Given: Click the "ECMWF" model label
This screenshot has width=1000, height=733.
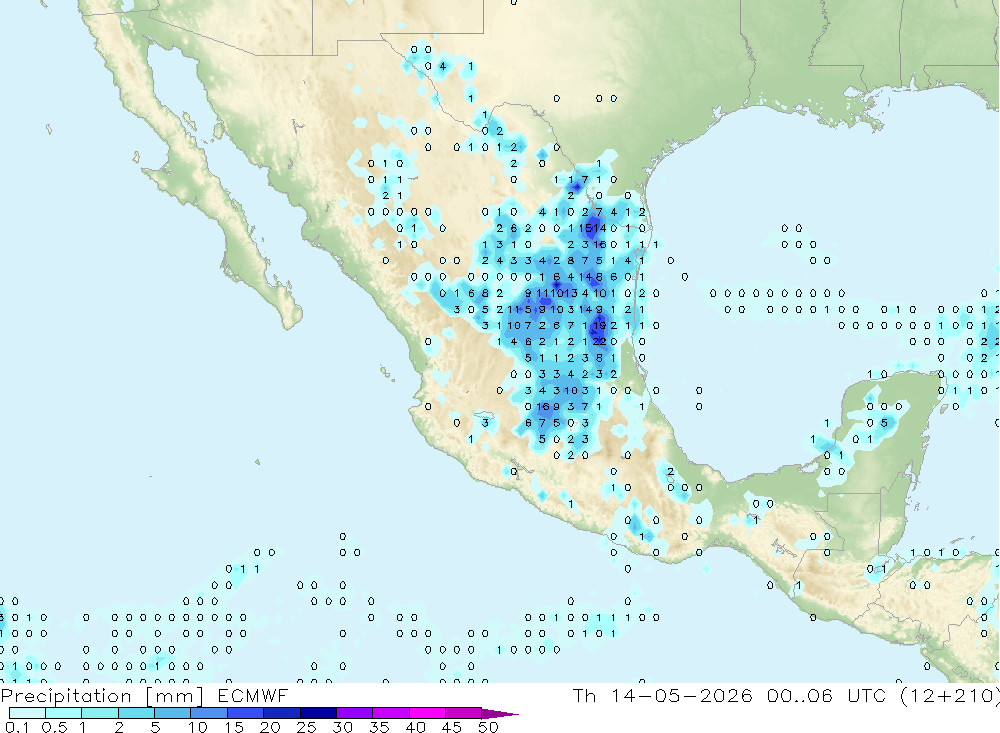Looking at the screenshot, I should click(253, 696).
